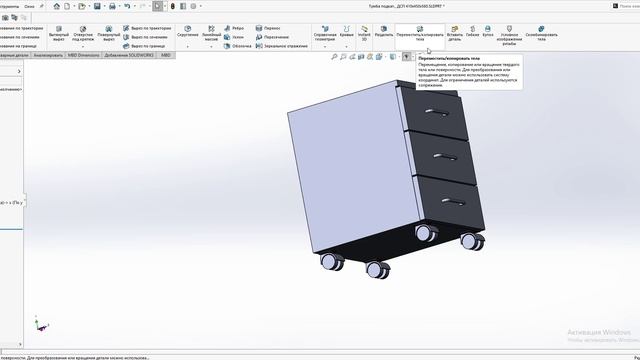Viewport: 640px width, 360px height.
Task: Activate the Select cursor tool
Action: pos(158,6)
